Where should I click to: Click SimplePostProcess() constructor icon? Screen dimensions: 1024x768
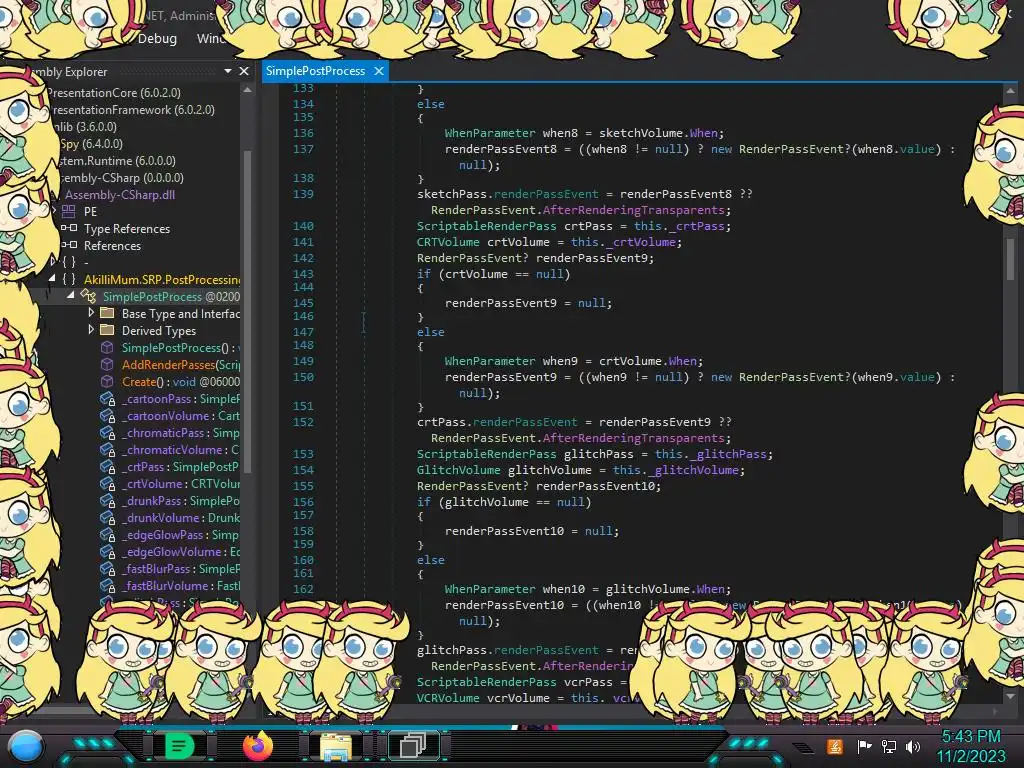[x=107, y=347]
